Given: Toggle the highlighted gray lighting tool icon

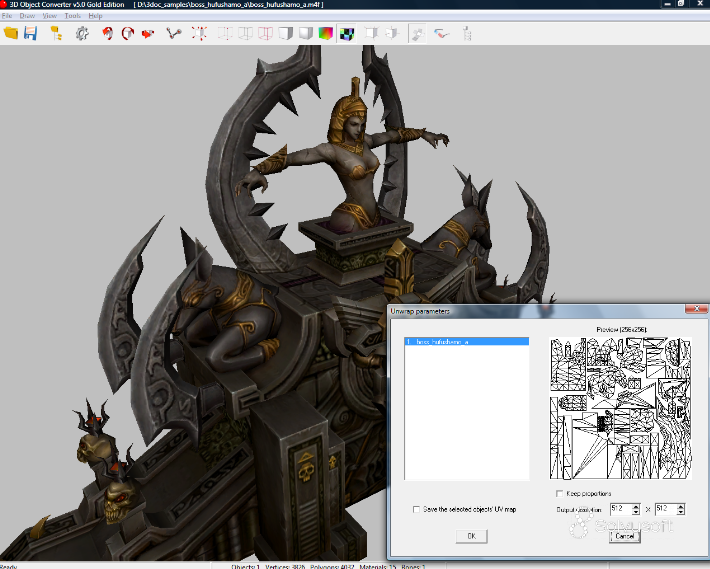Looking at the screenshot, I should tap(417, 33).
